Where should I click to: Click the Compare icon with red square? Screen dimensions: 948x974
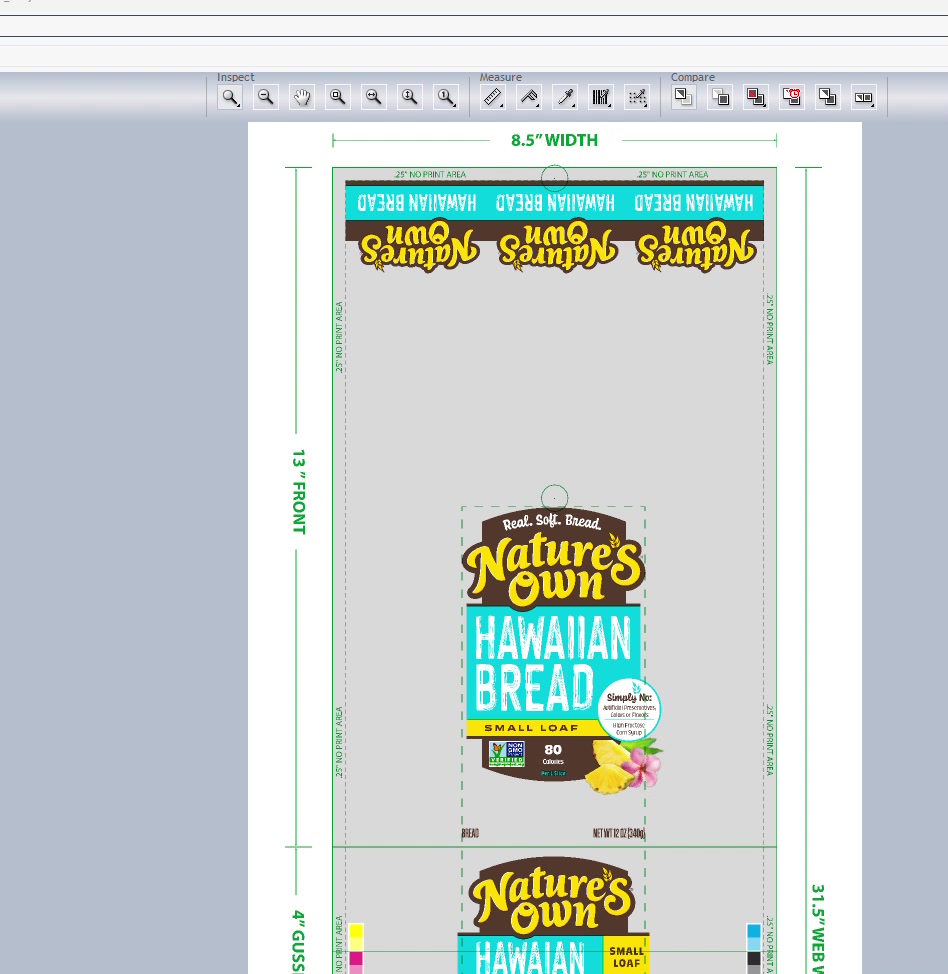point(756,97)
